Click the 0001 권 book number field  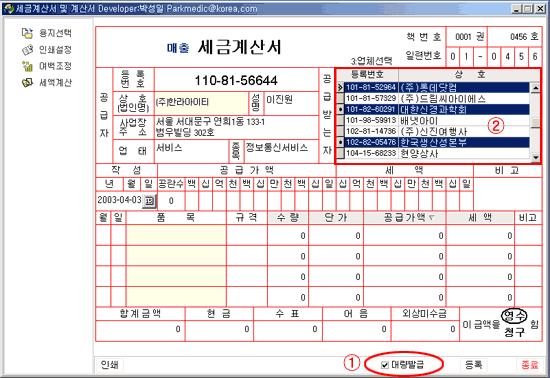click(467, 37)
